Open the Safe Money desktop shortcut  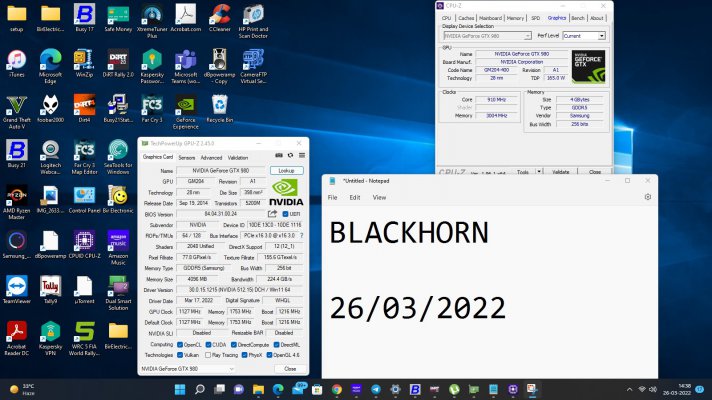pyautogui.click(x=118, y=18)
